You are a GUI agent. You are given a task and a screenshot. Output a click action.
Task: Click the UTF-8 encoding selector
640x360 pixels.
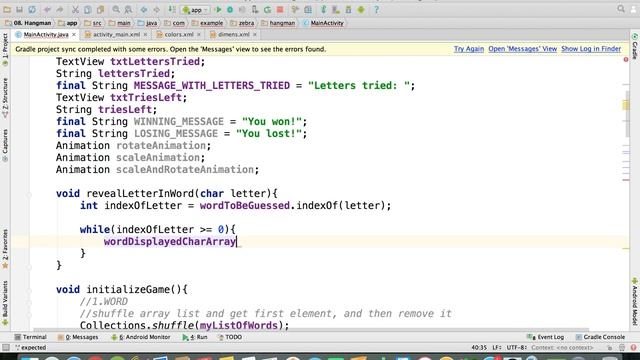[x=517, y=348]
